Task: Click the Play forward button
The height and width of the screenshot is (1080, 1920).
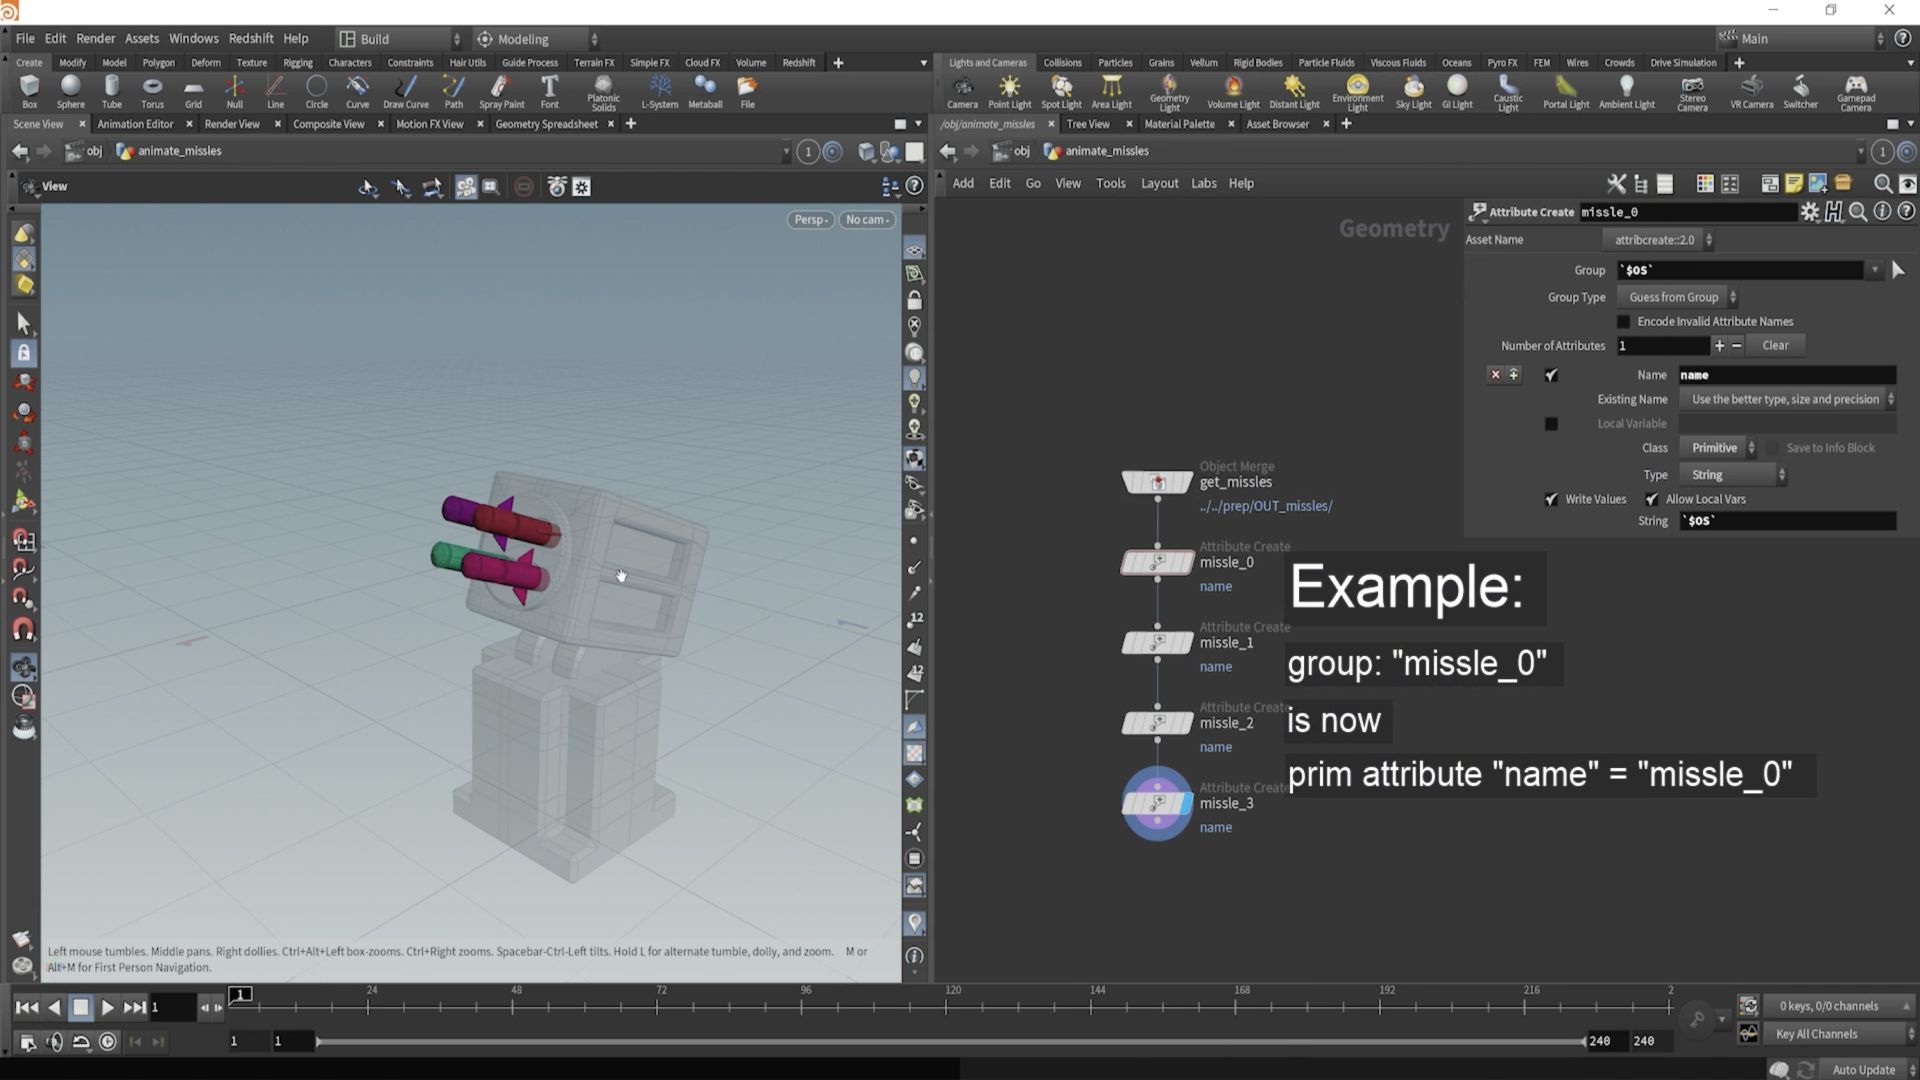Action: 108,1007
